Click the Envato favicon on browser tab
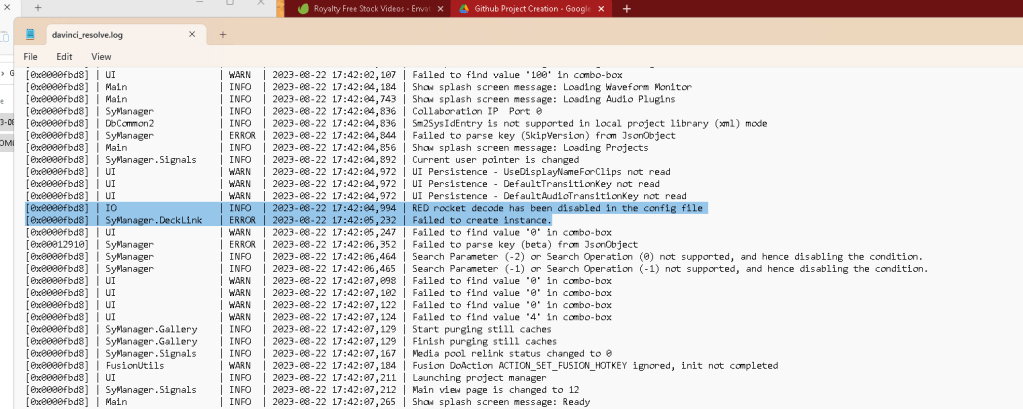The width and height of the screenshot is (1023, 409). click(303, 8)
